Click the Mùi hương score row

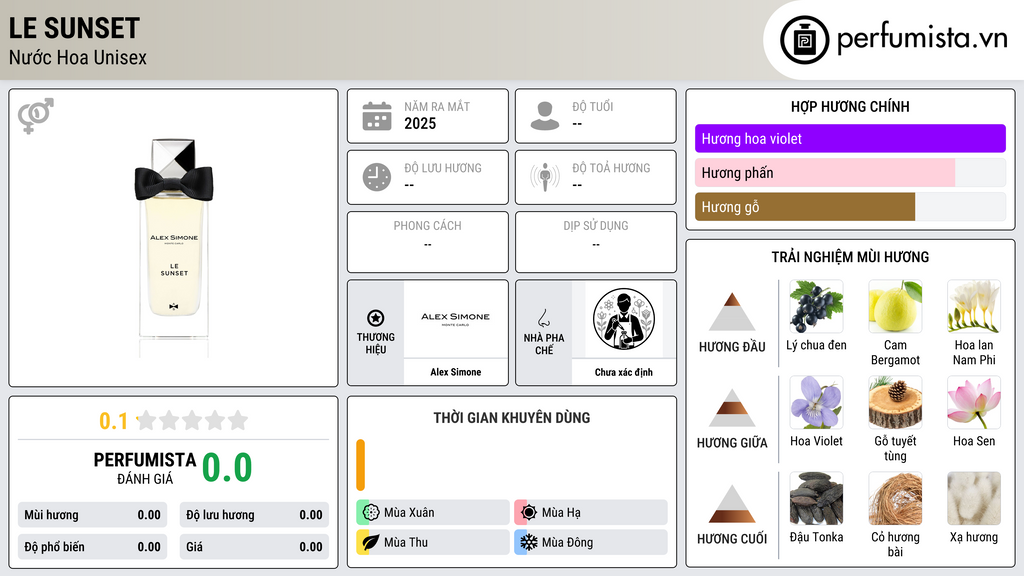(93, 515)
